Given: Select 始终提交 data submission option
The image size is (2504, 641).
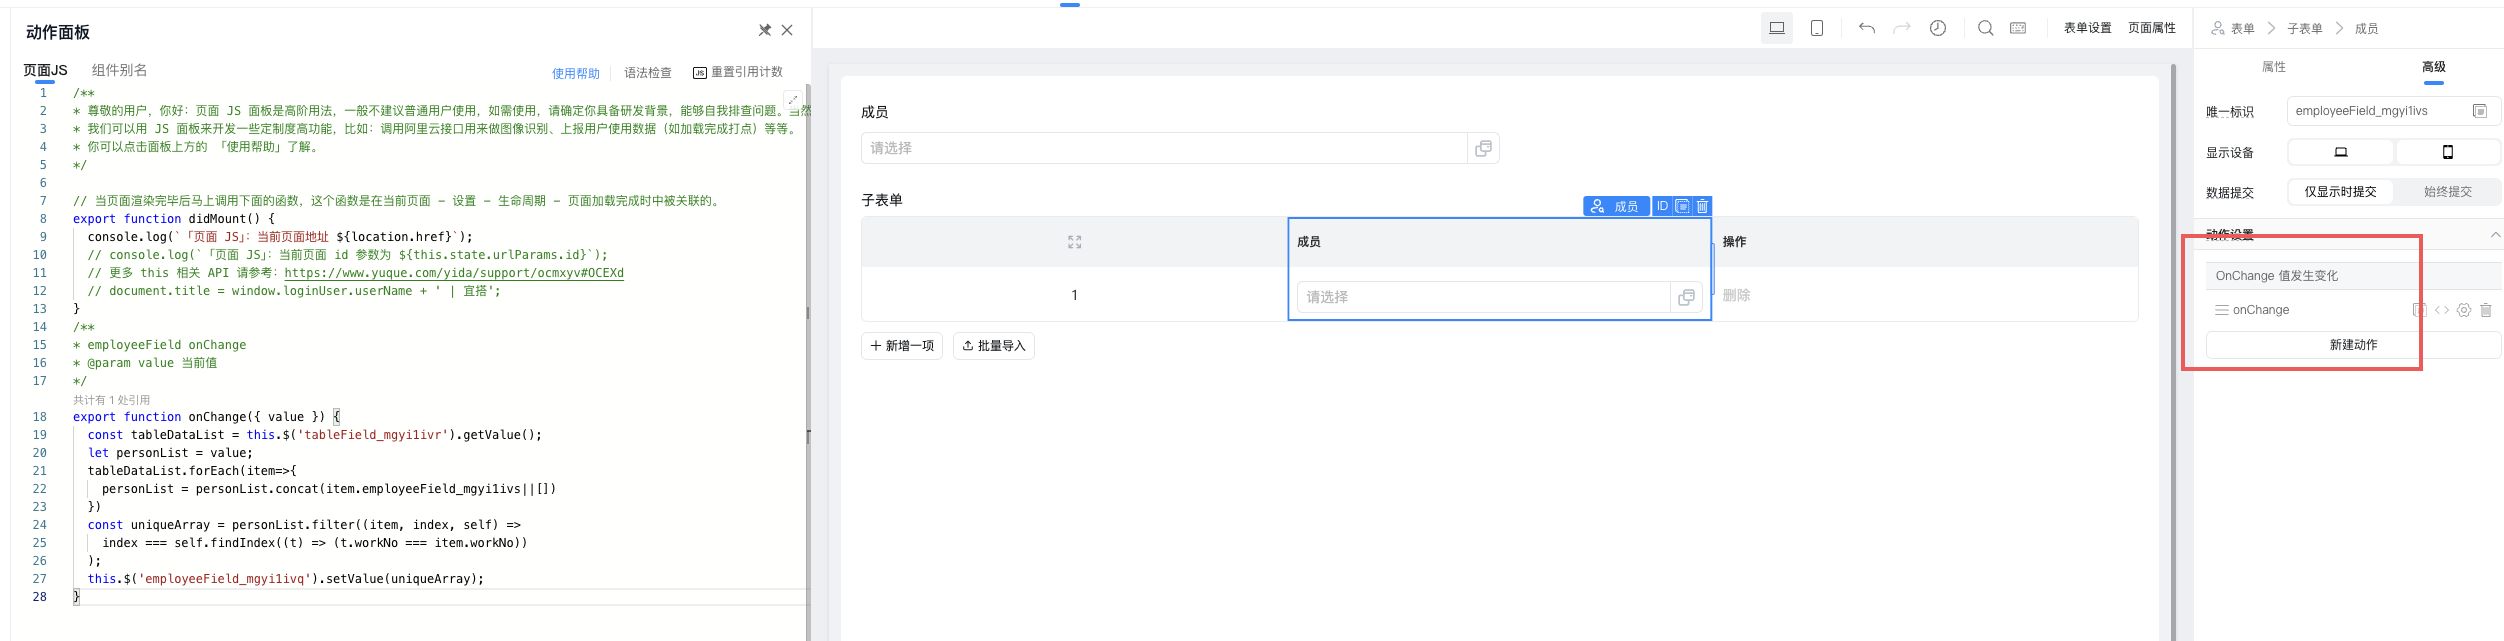Looking at the screenshot, I should (2447, 192).
